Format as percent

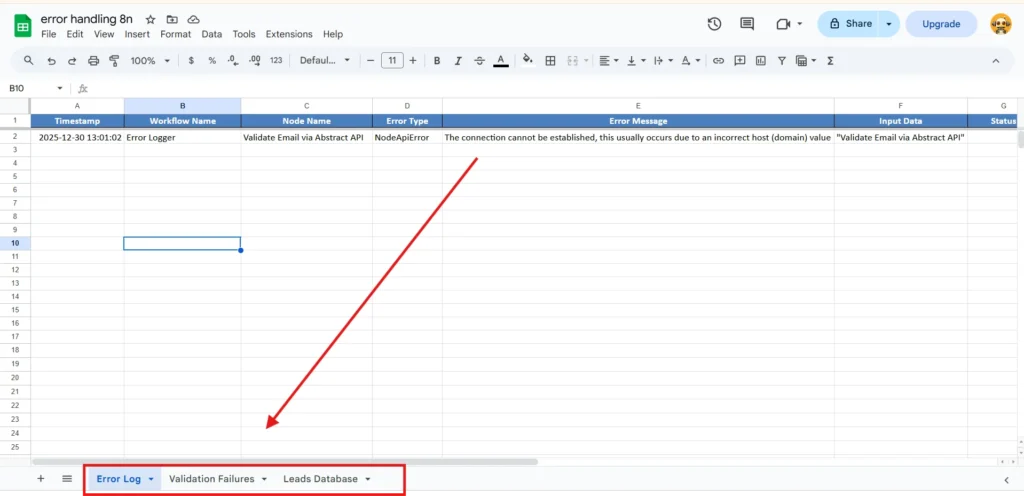212,61
